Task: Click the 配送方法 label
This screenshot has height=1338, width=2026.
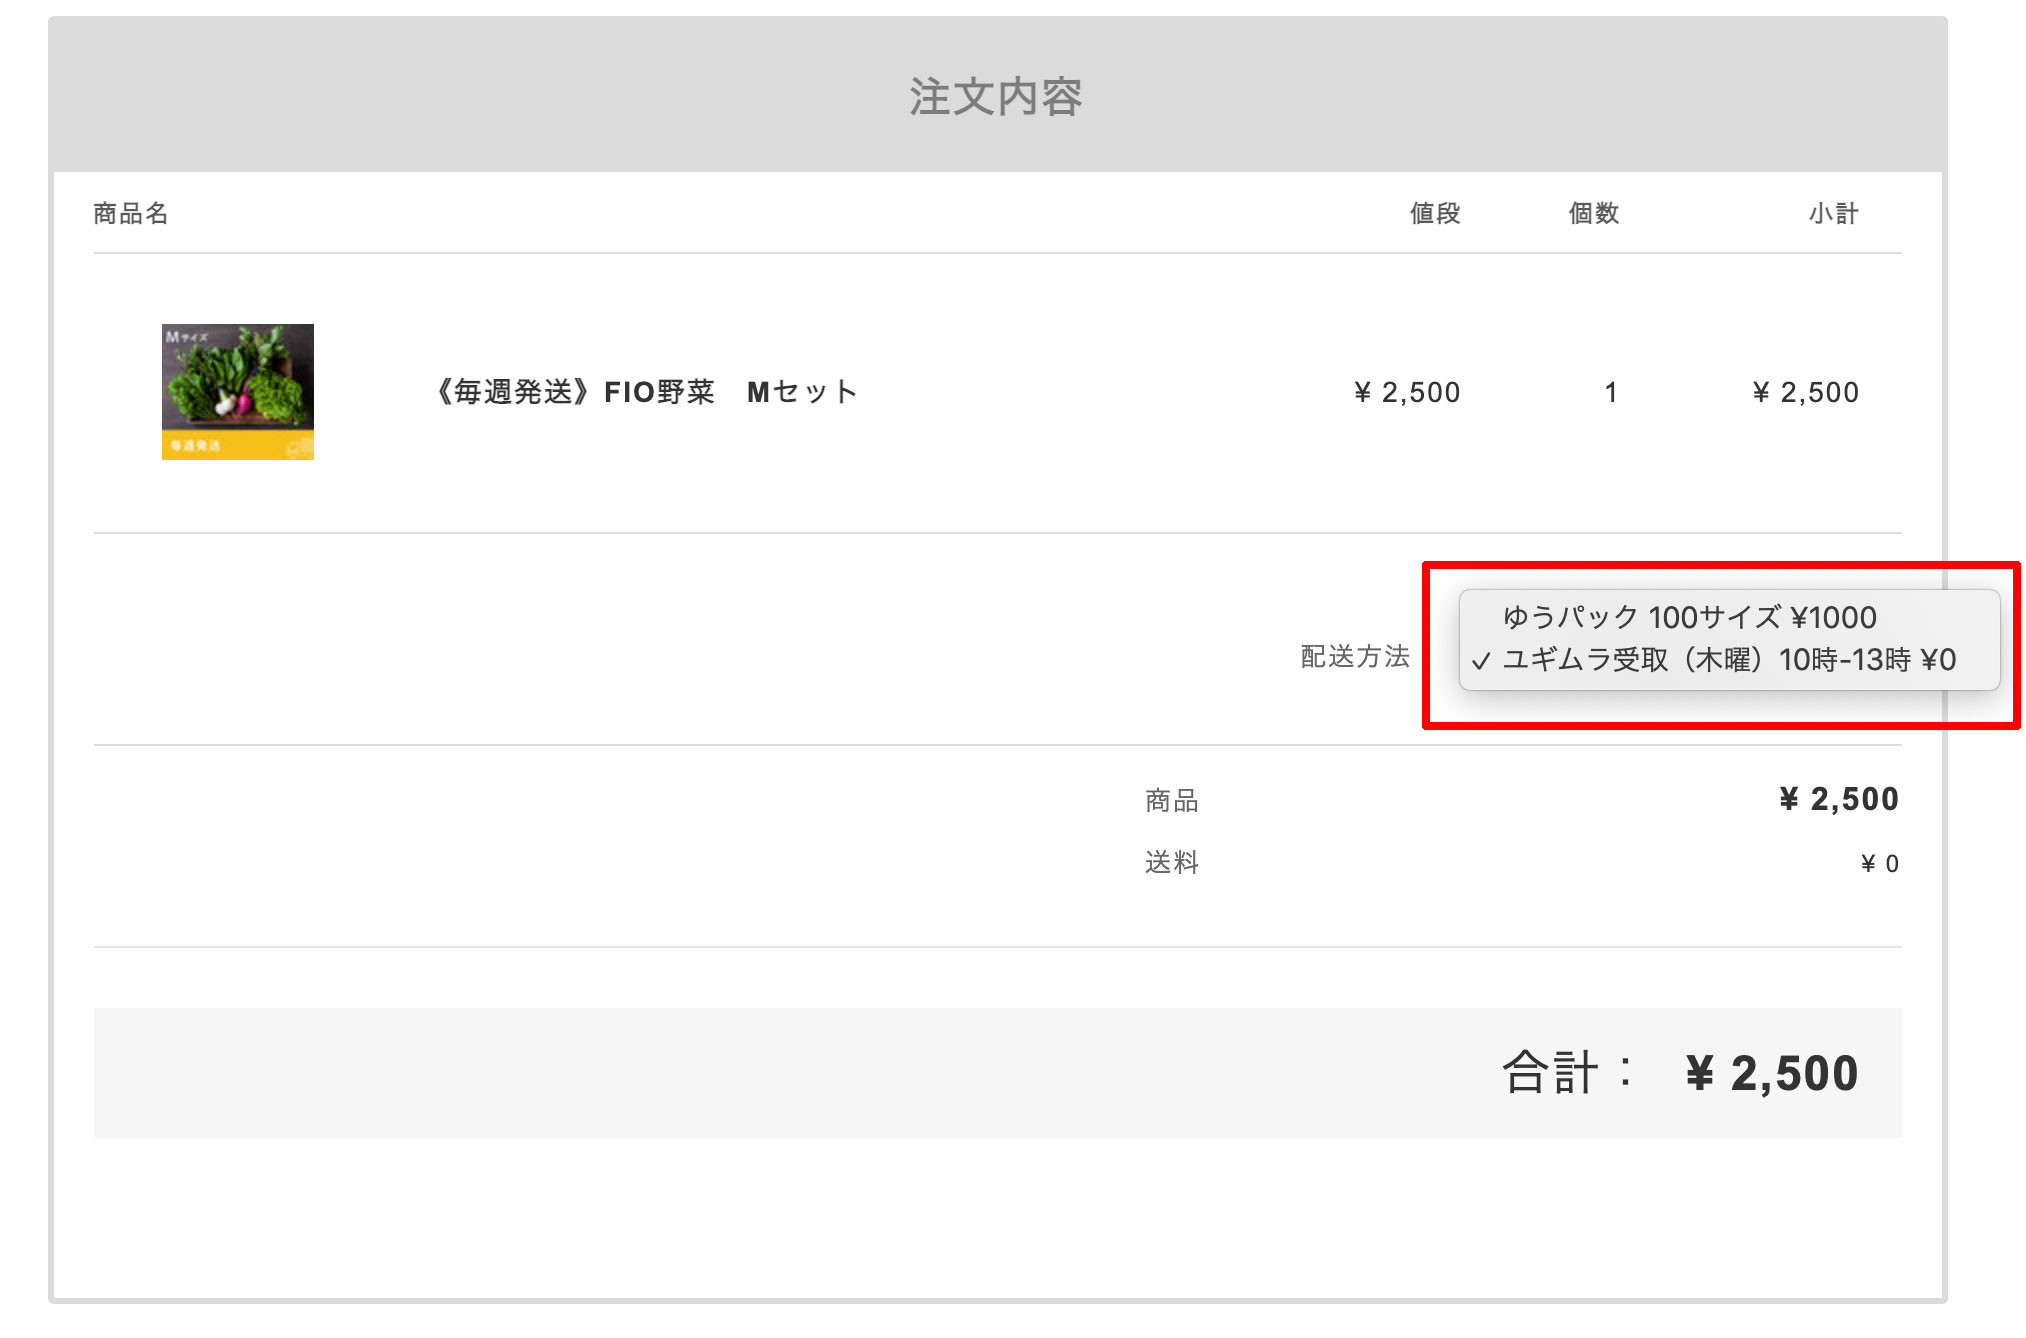Action: (1355, 656)
